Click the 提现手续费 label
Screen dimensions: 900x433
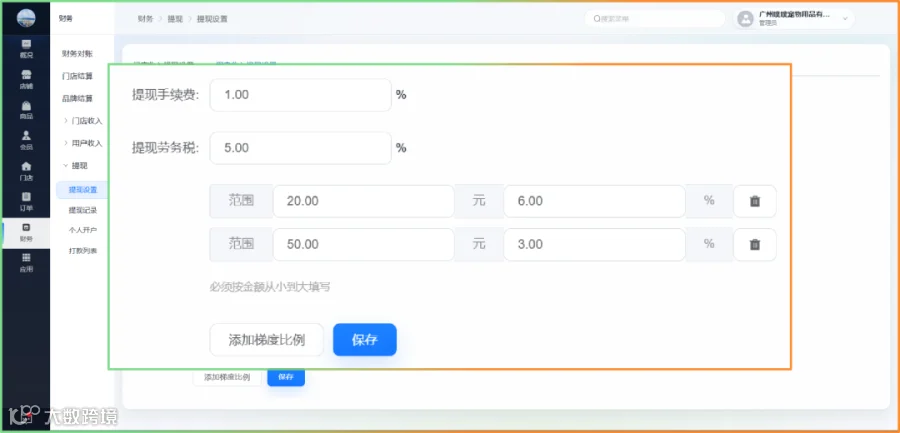165,95
